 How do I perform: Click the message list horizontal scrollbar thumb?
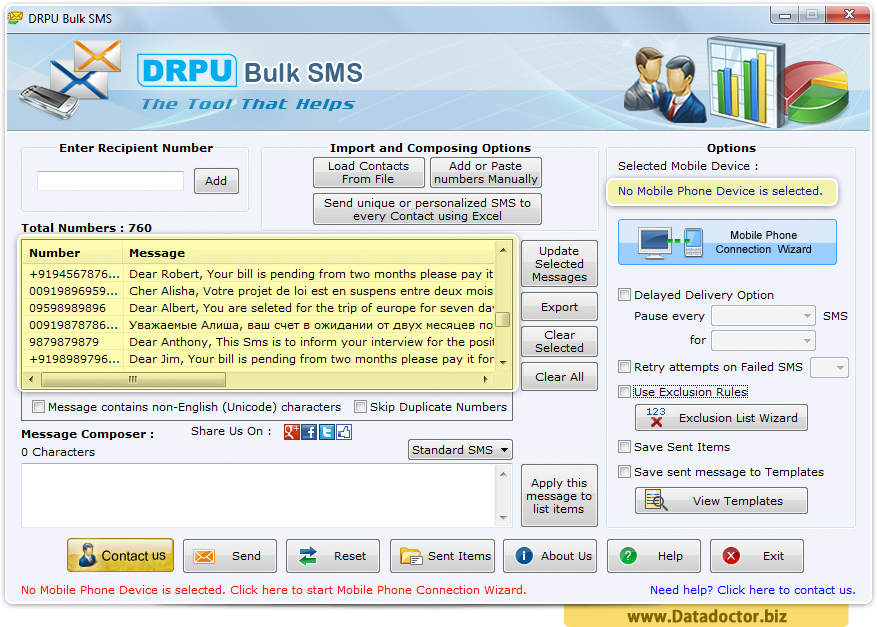tap(133, 379)
